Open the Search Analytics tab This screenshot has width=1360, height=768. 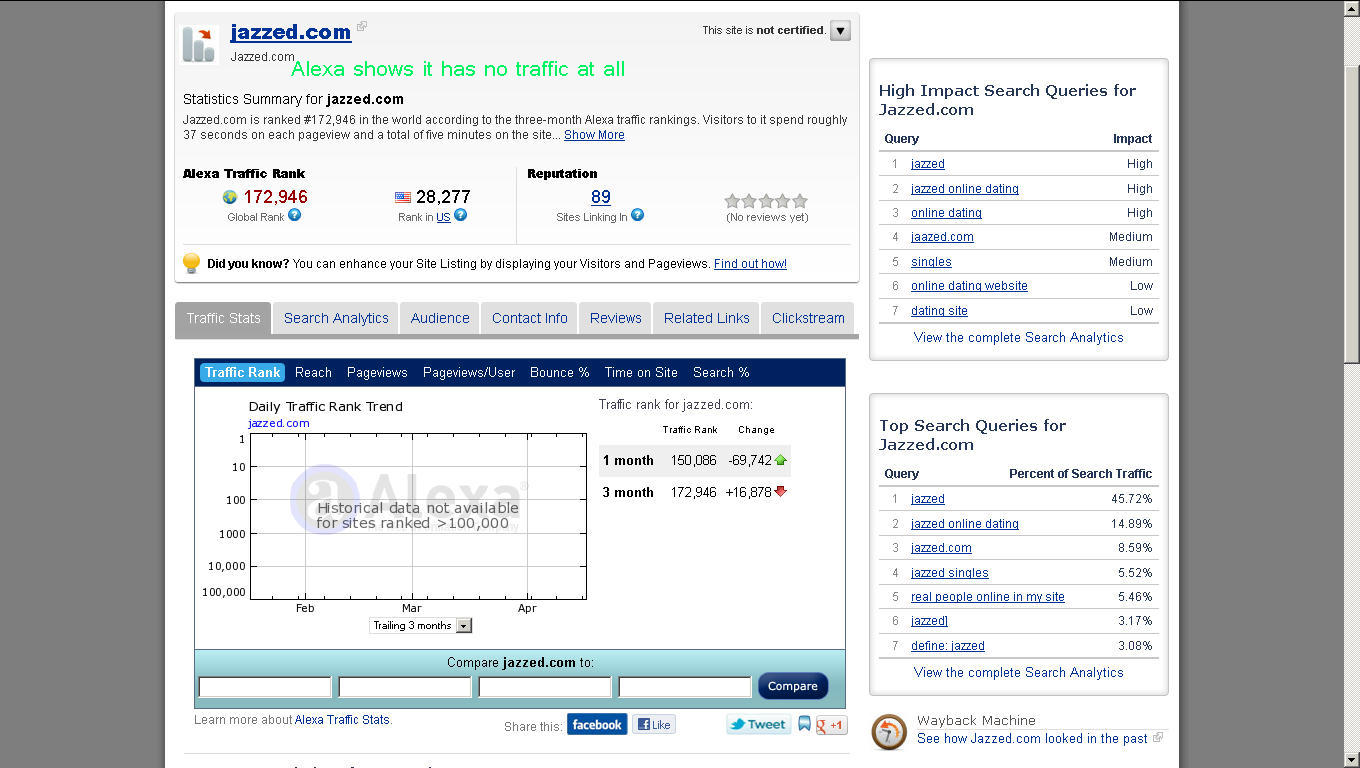tap(336, 318)
